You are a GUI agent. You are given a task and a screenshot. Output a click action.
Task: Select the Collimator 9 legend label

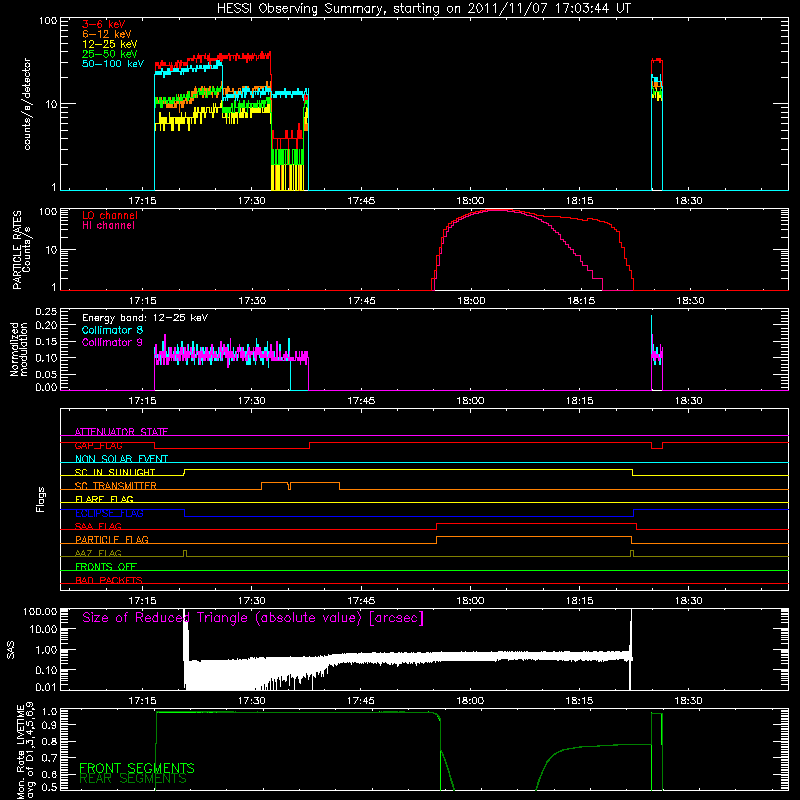[112, 342]
